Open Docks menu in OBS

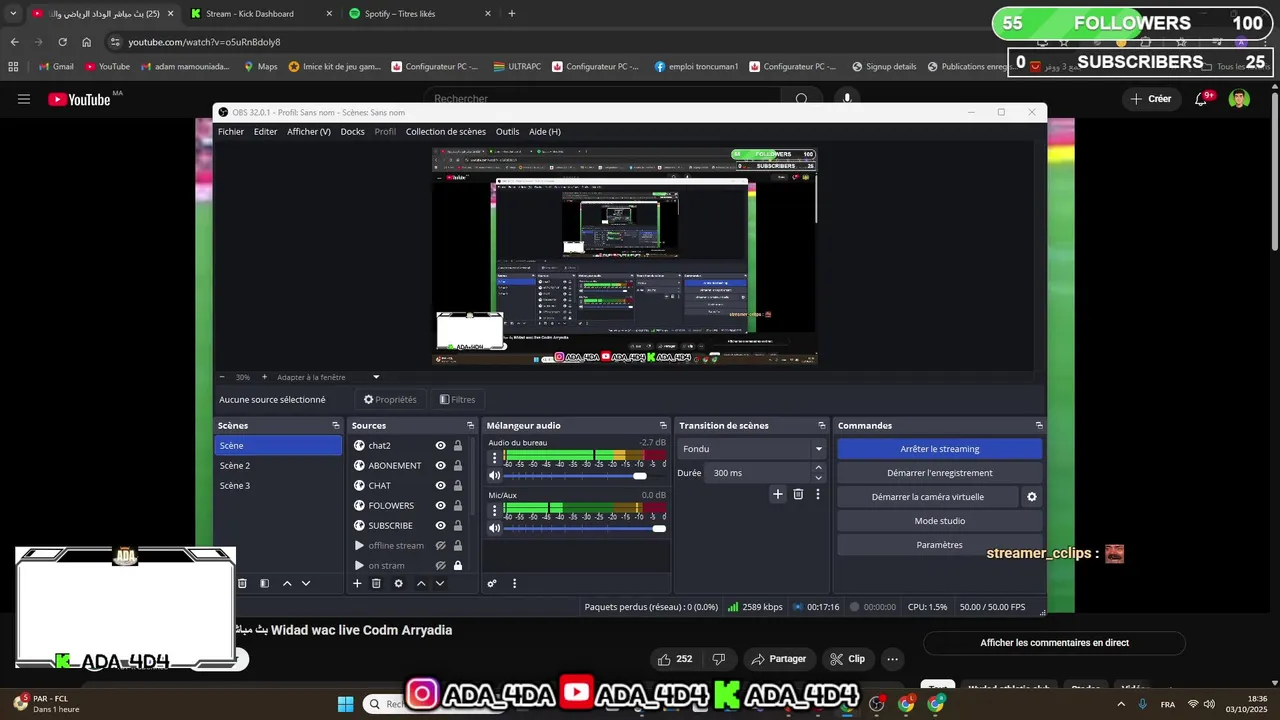pyautogui.click(x=352, y=132)
